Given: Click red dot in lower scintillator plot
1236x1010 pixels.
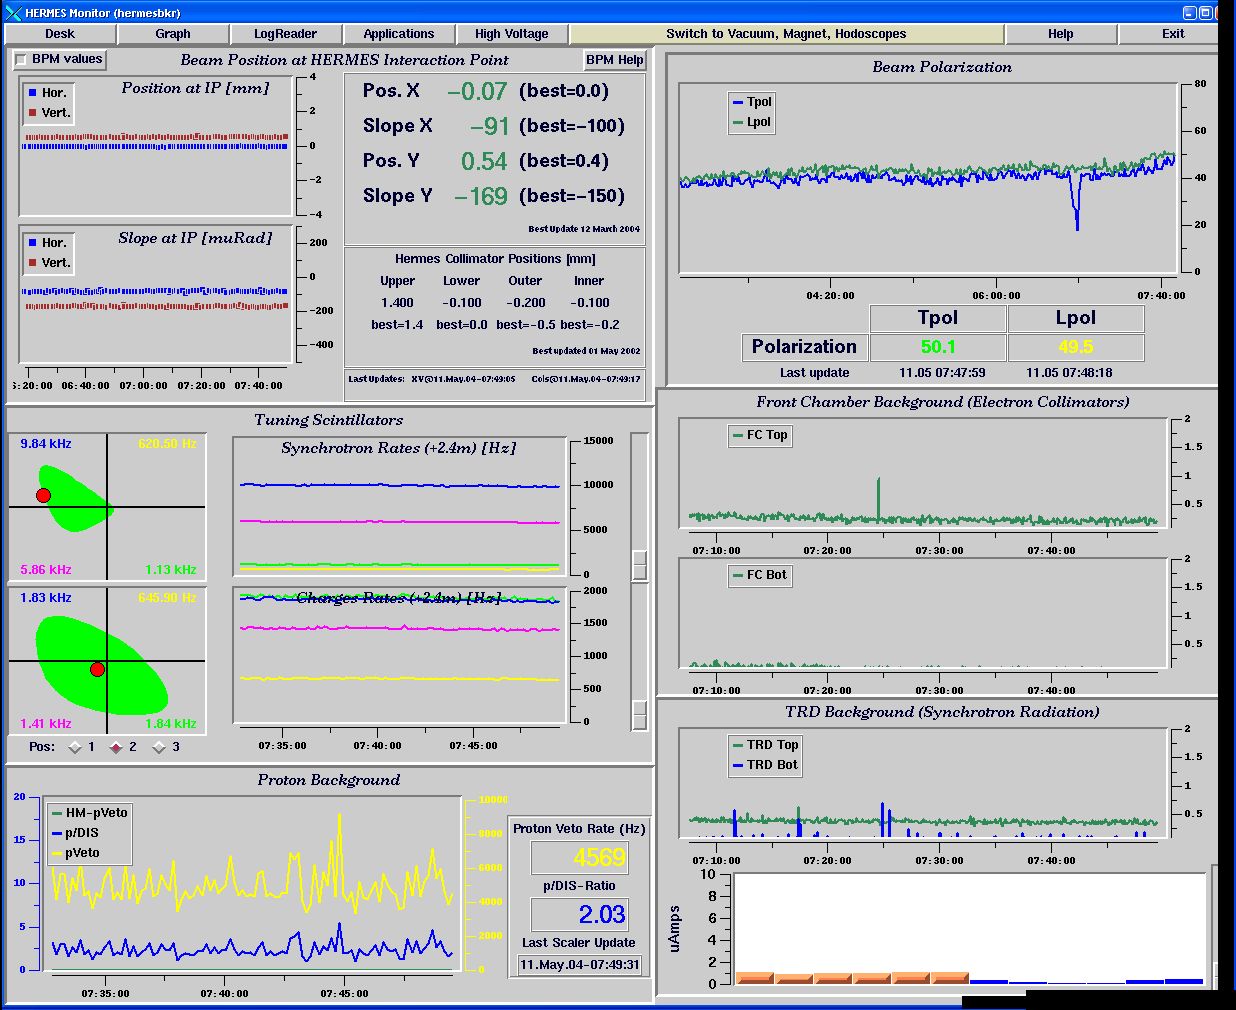Looking at the screenshot, I should point(97,670).
